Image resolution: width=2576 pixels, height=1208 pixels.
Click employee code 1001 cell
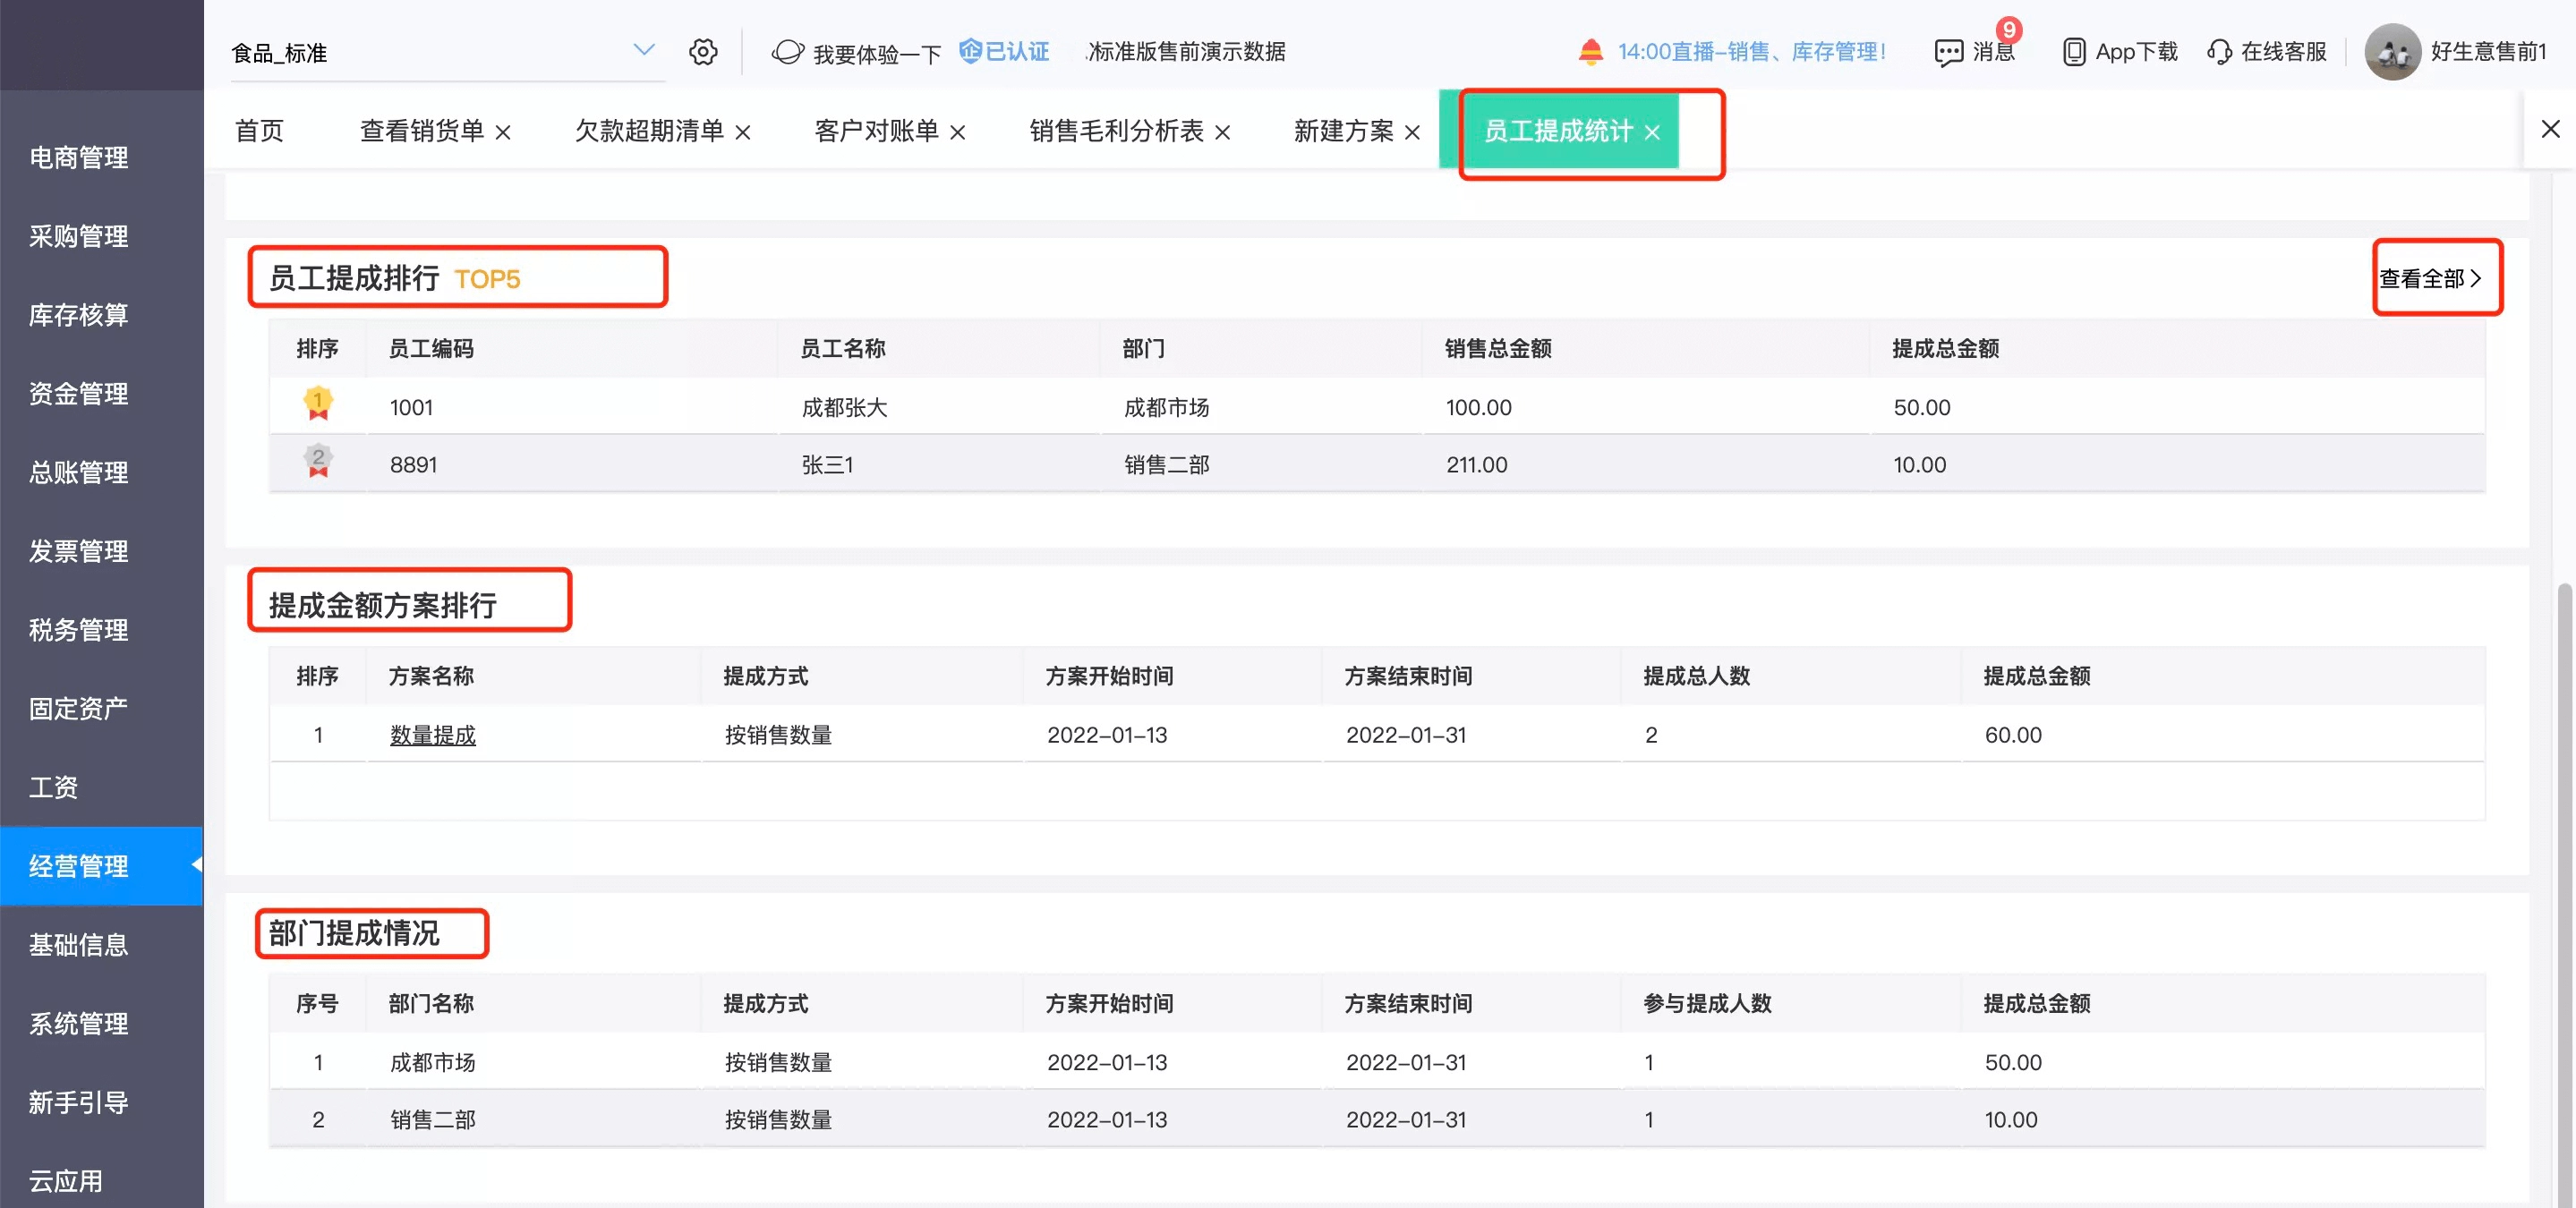point(412,408)
